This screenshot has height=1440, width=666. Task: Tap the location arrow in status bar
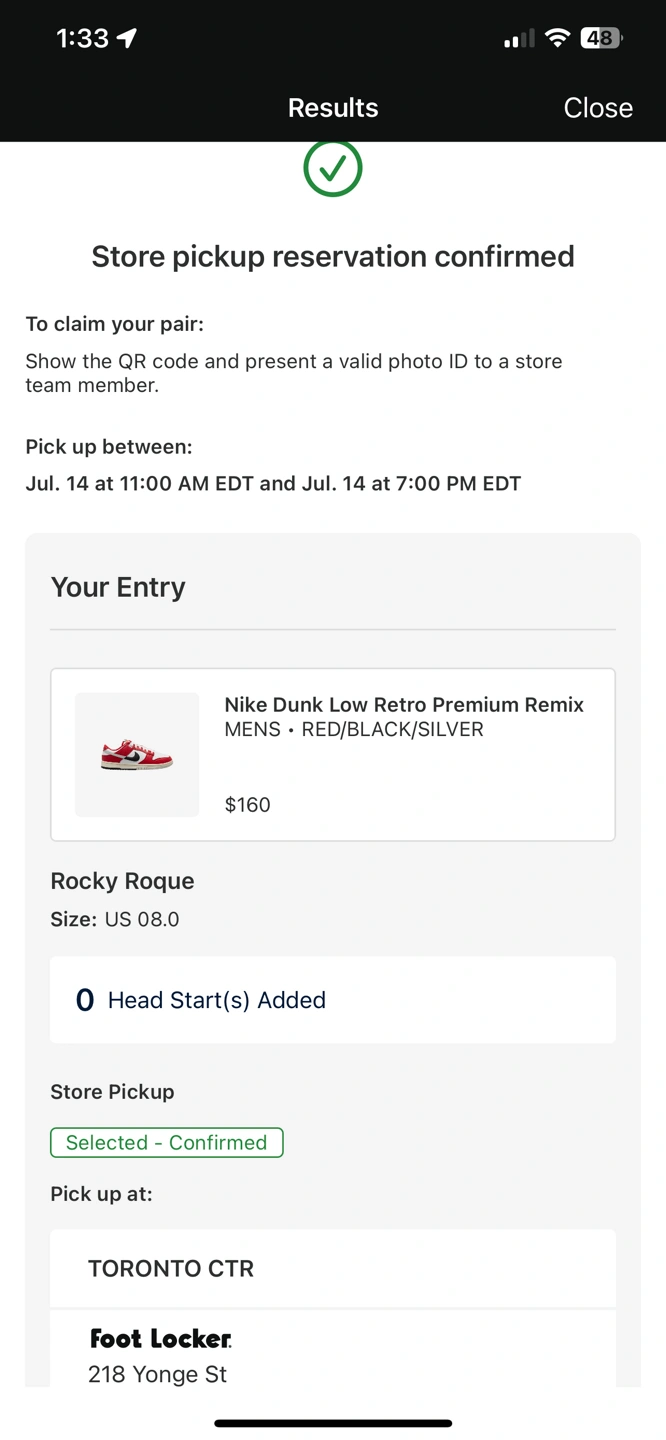pos(127,38)
